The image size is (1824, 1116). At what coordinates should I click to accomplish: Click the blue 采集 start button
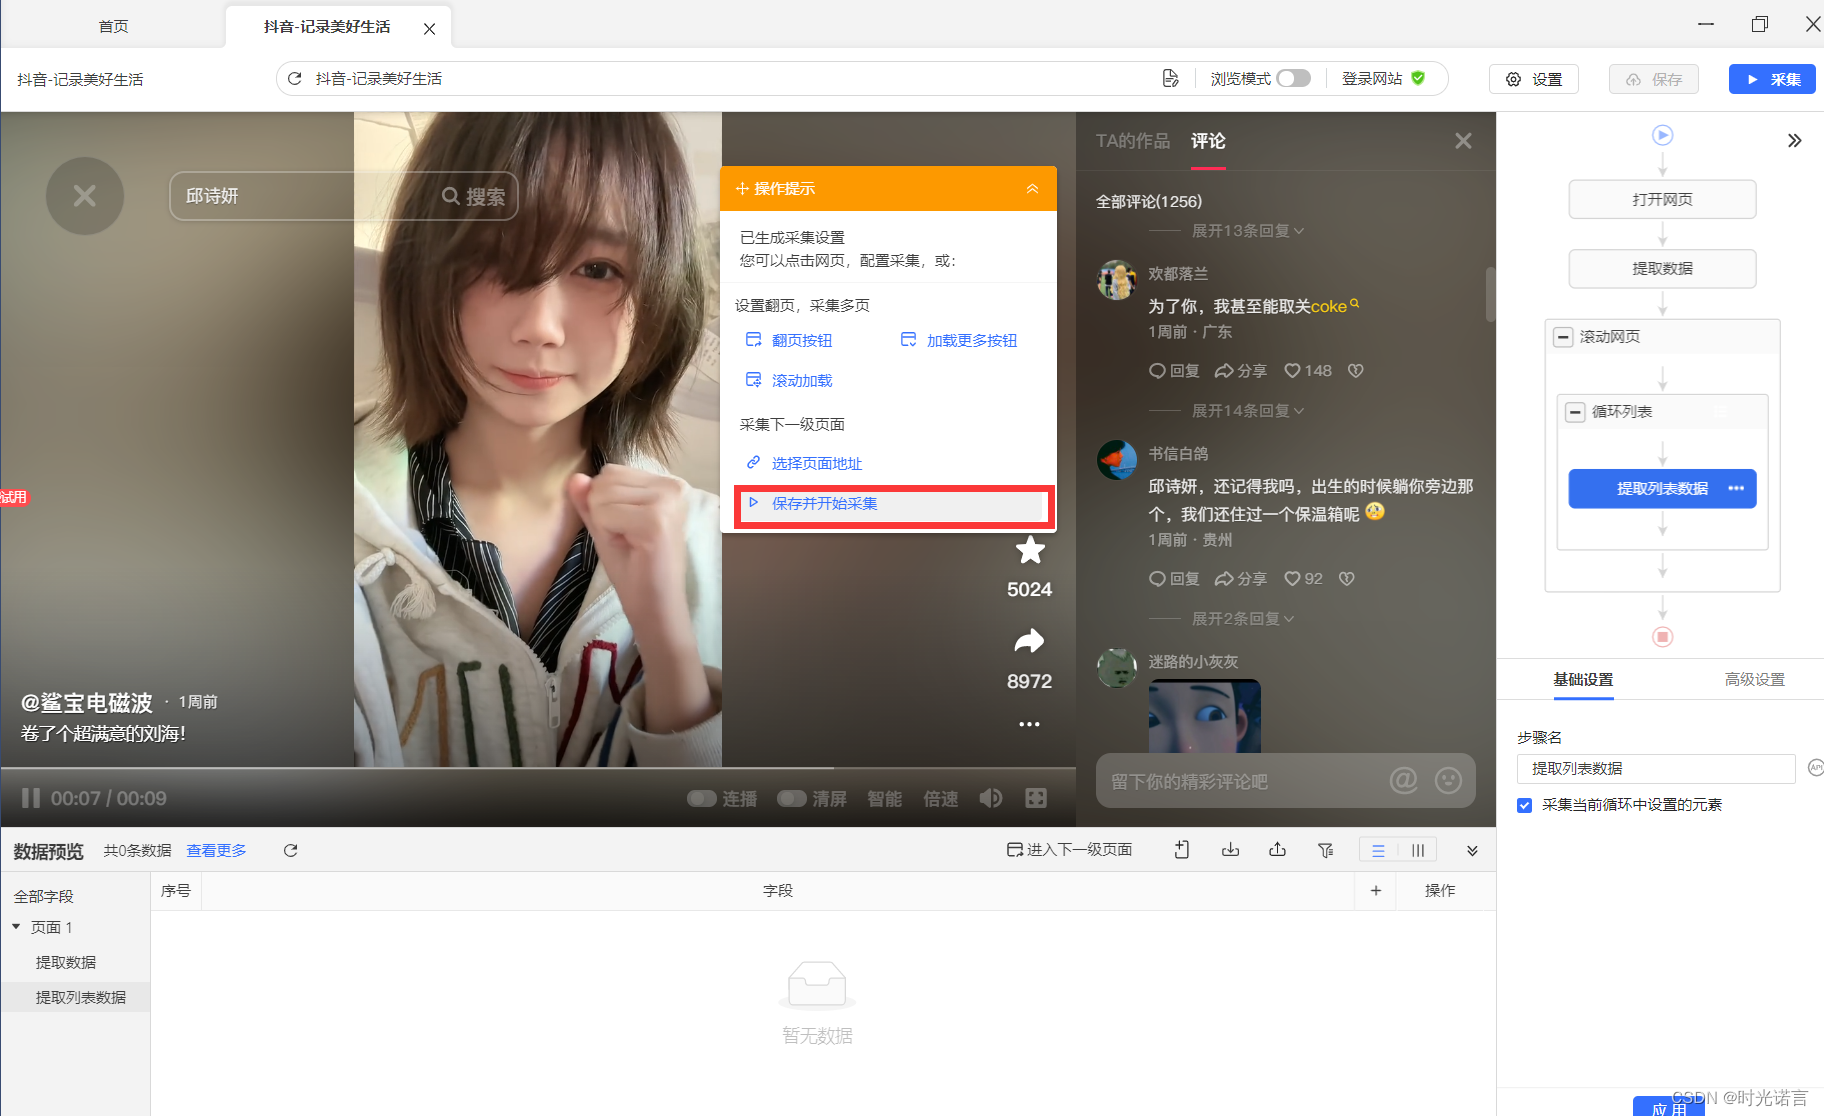click(1772, 79)
